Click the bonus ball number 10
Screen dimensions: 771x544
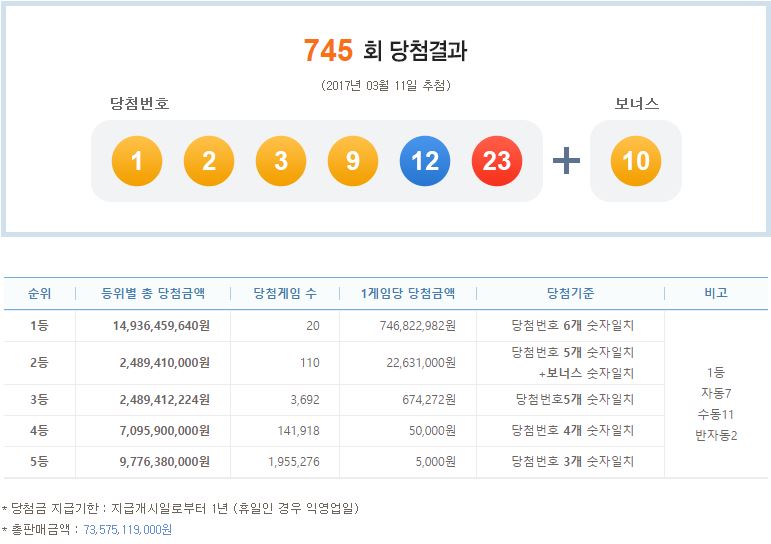coord(636,161)
